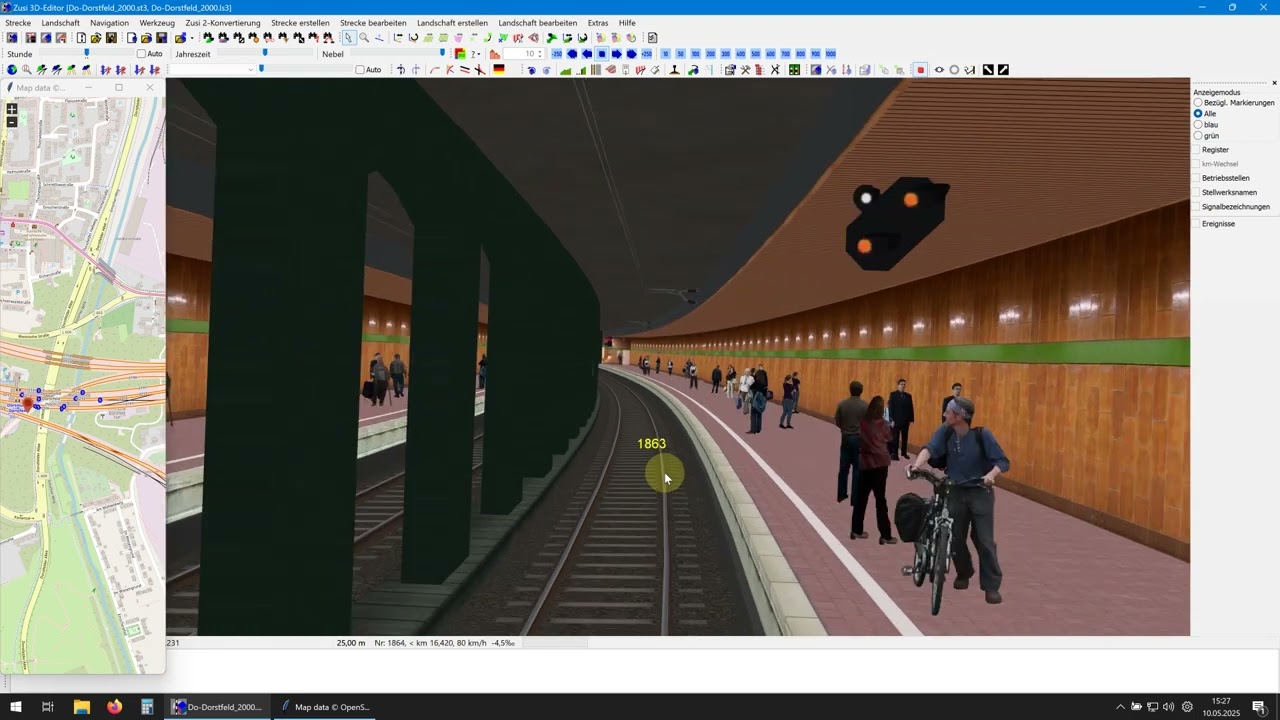Click the eye view icon

point(939,70)
